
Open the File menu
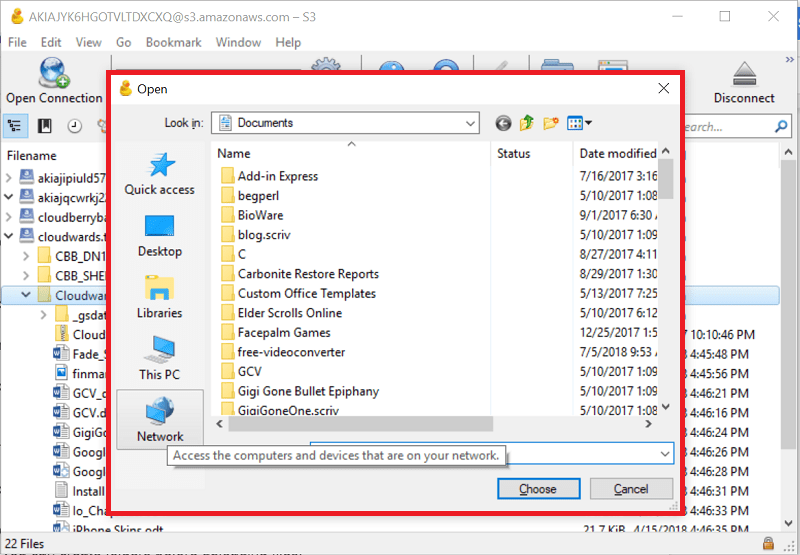(17, 42)
